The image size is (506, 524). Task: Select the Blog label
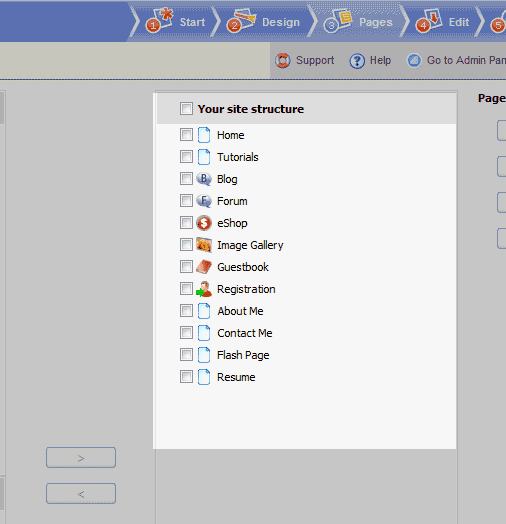[227, 179]
